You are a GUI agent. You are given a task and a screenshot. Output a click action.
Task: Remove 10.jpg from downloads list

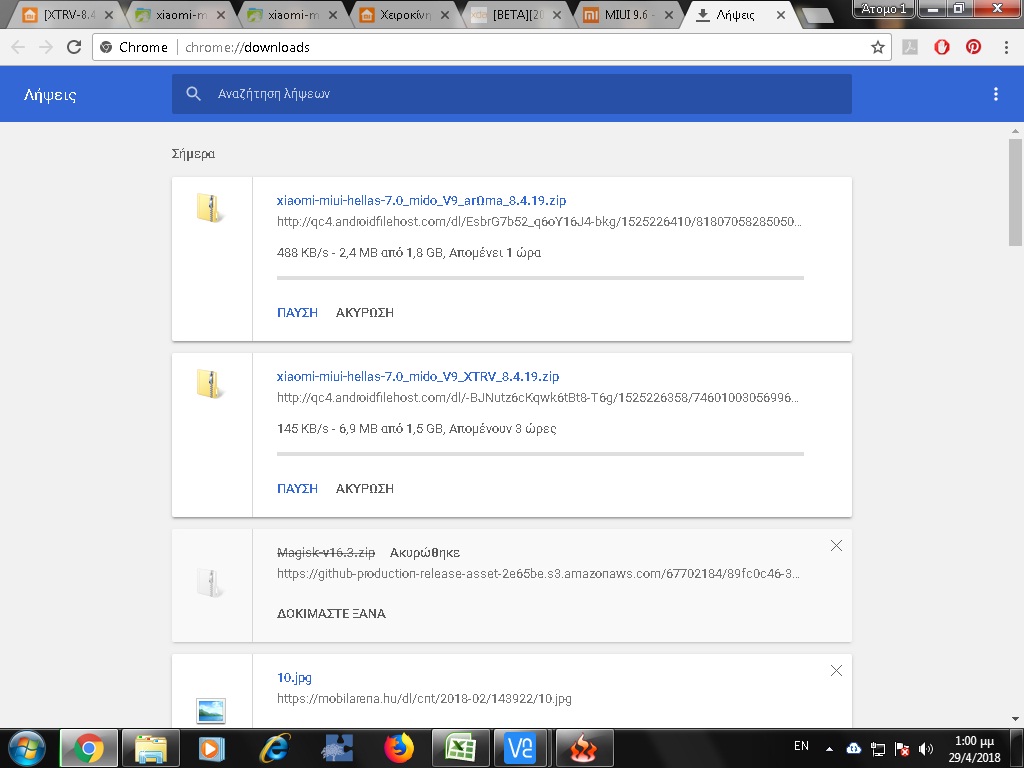tap(836, 670)
